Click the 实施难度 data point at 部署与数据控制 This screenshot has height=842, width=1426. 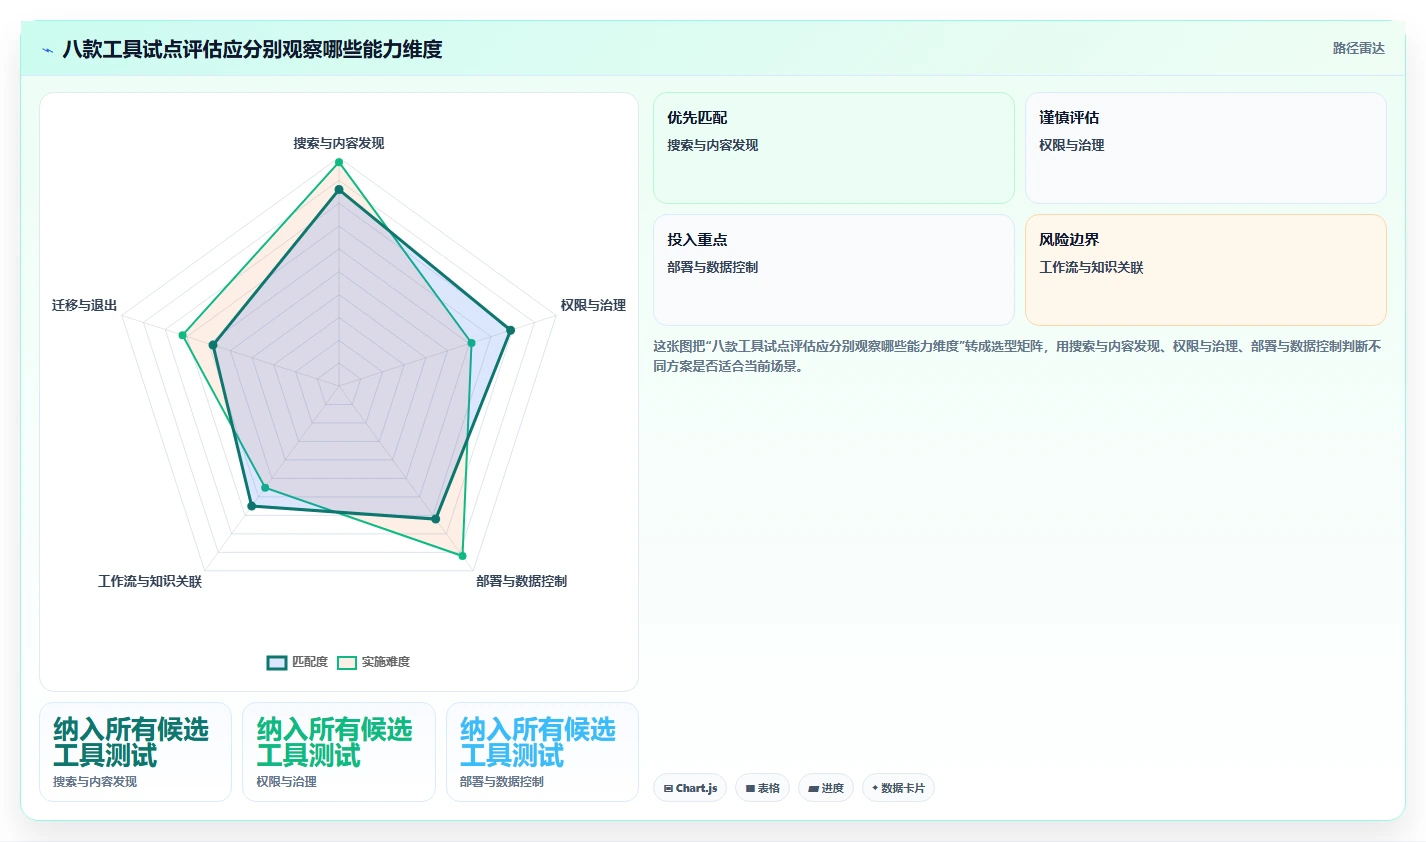(462, 555)
